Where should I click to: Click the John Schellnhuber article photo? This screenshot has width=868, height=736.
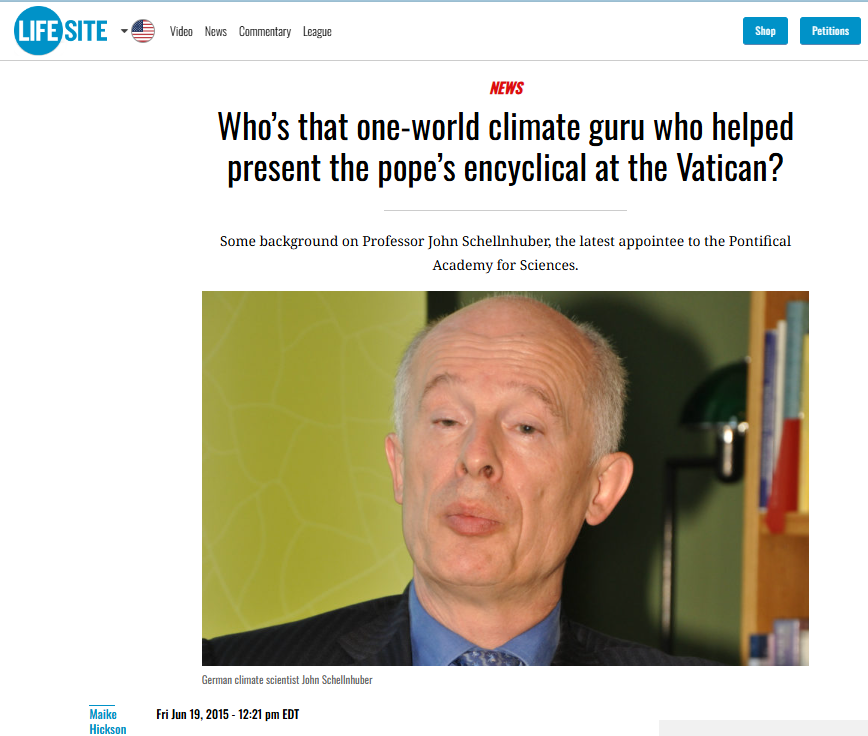(x=505, y=478)
